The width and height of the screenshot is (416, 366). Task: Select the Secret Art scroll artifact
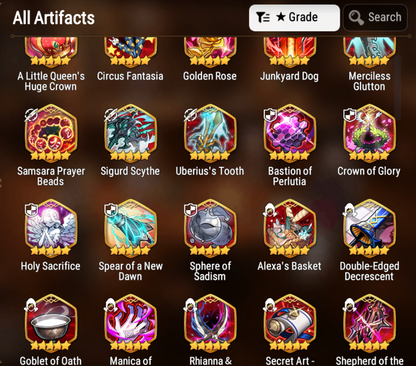[x=290, y=323]
